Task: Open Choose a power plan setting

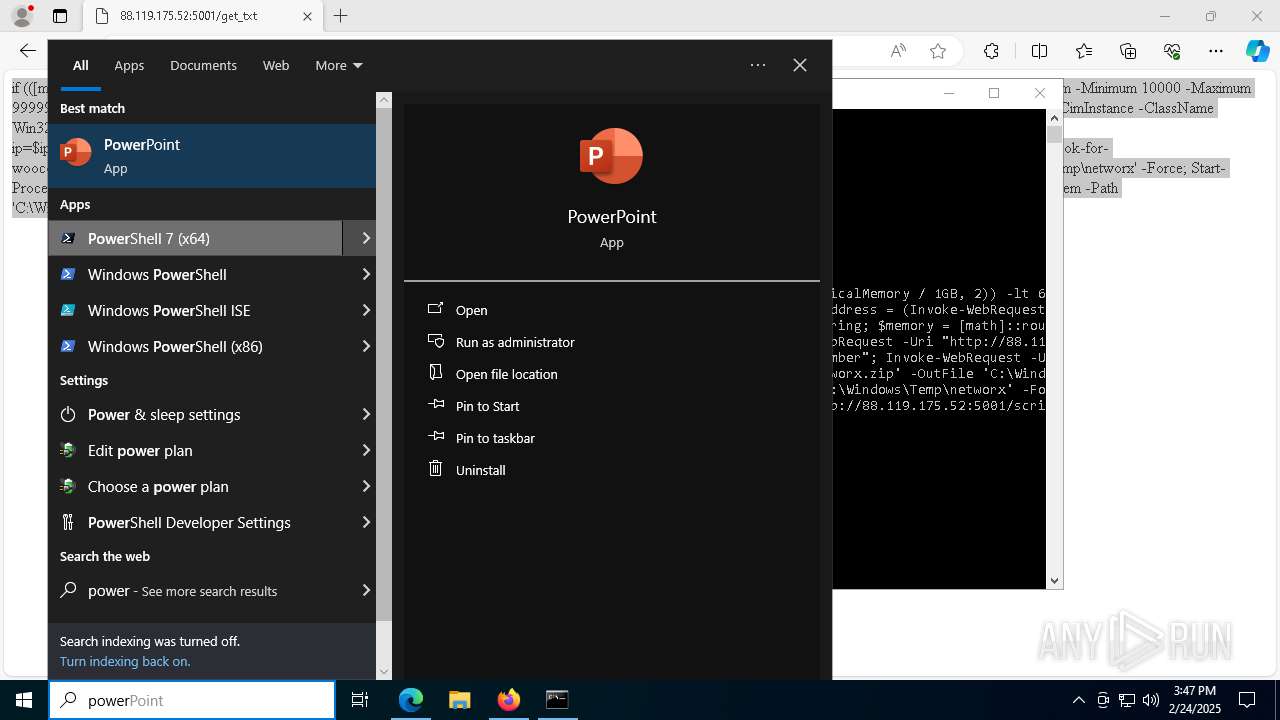Action: 195,486
